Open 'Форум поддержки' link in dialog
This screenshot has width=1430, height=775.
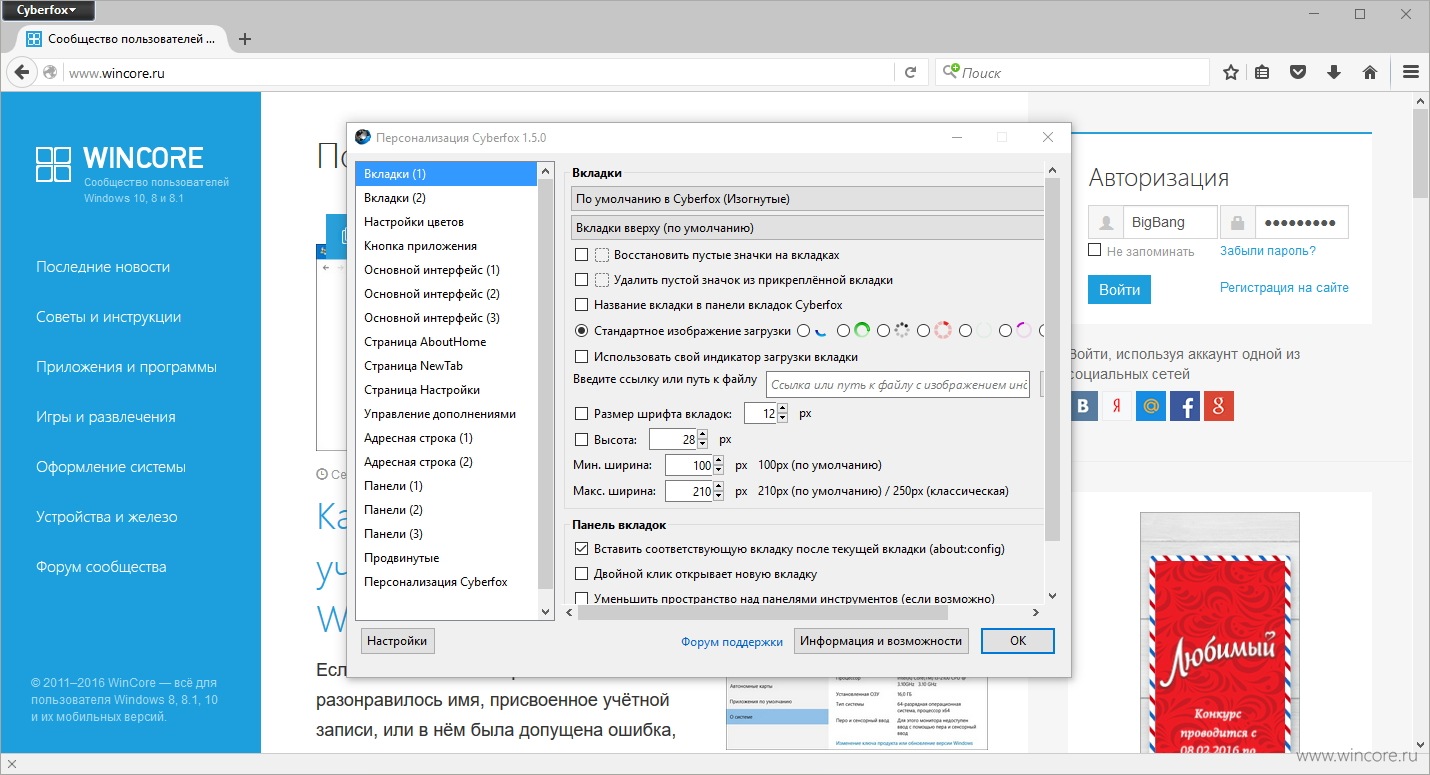pos(732,642)
